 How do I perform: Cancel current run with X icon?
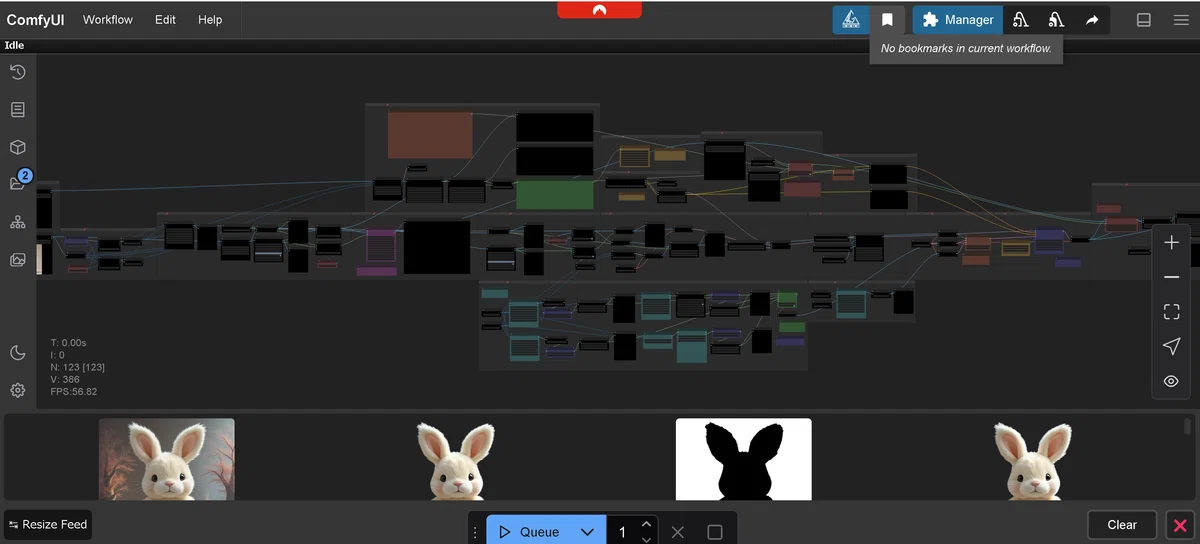[678, 532]
